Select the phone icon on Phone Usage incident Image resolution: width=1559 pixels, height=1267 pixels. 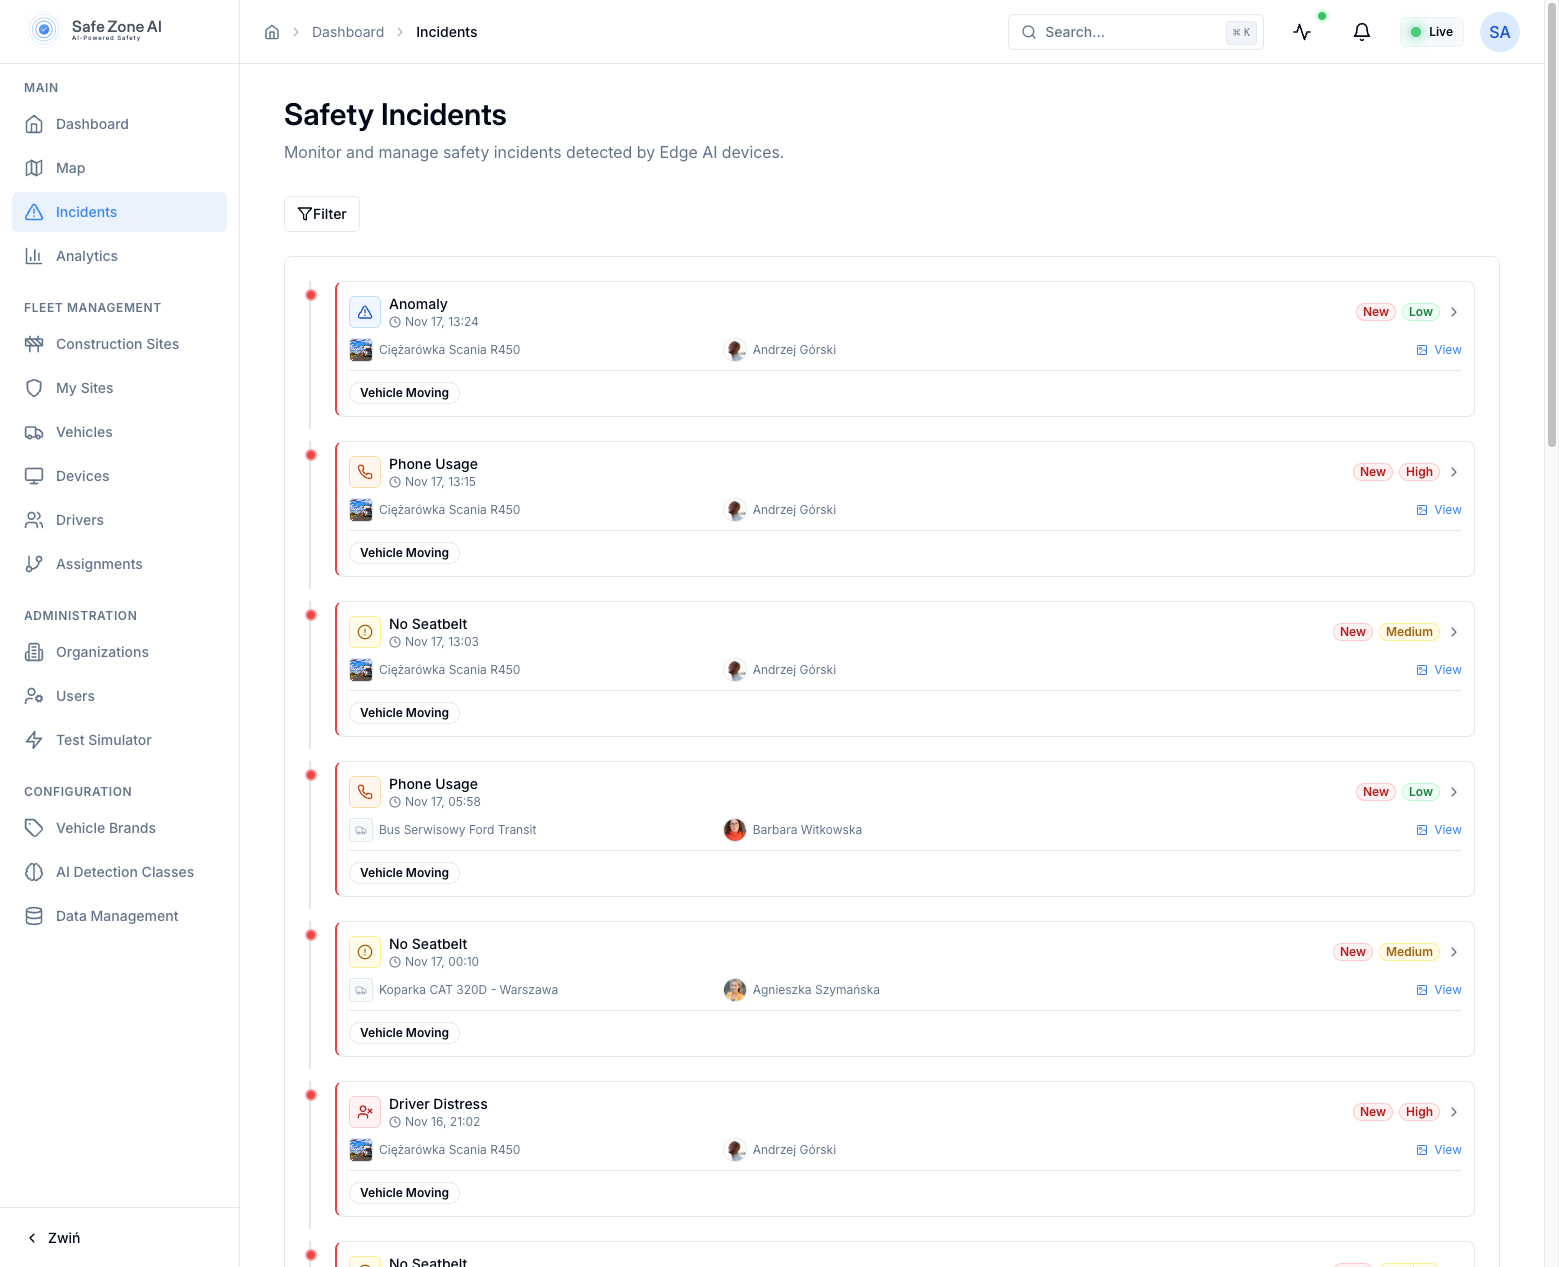(364, 471)
